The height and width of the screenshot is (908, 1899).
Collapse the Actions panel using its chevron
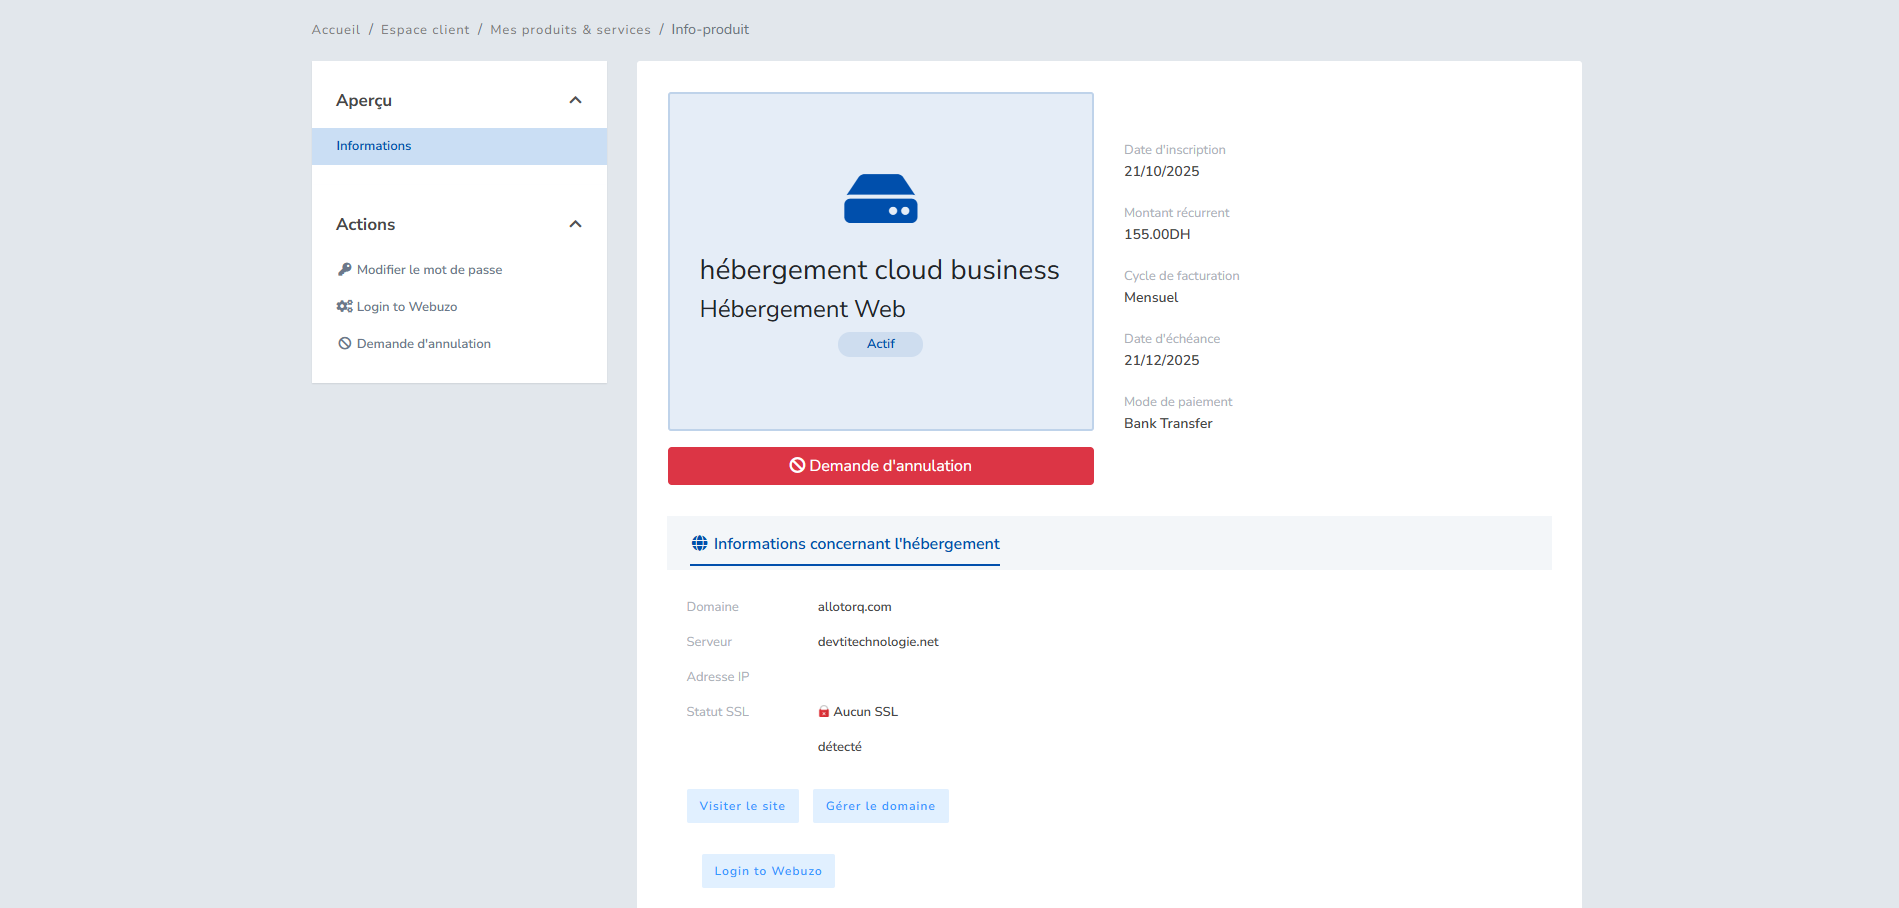(x=575, y=224)
